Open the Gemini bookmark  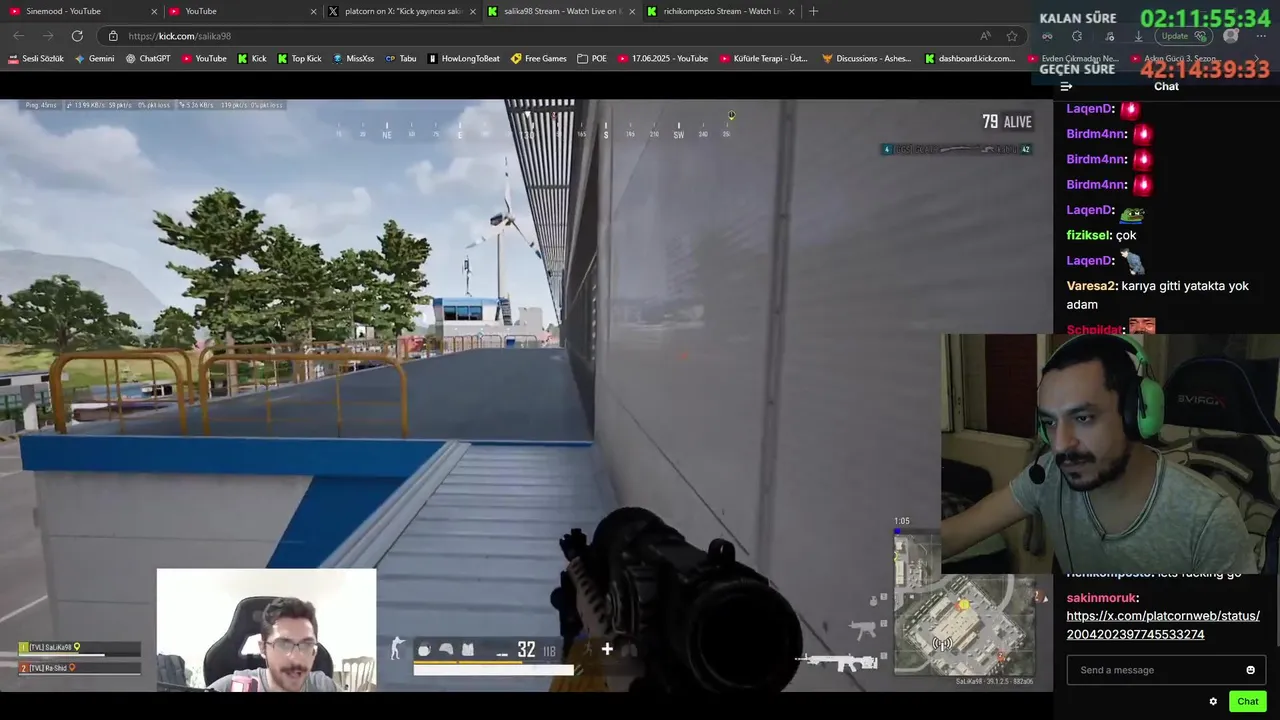tap(95, 59)
